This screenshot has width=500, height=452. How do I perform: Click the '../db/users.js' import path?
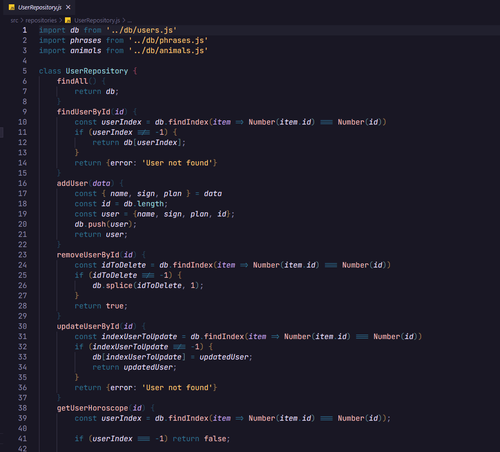pyautogui.click(x=141, y=30)
